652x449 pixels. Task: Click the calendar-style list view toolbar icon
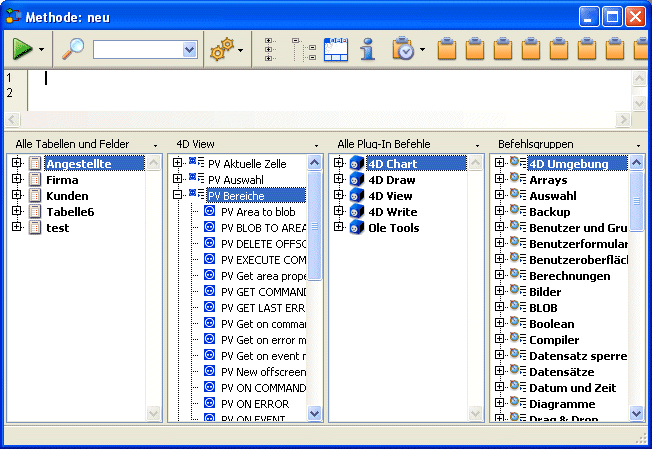click(x=336, y=49)
